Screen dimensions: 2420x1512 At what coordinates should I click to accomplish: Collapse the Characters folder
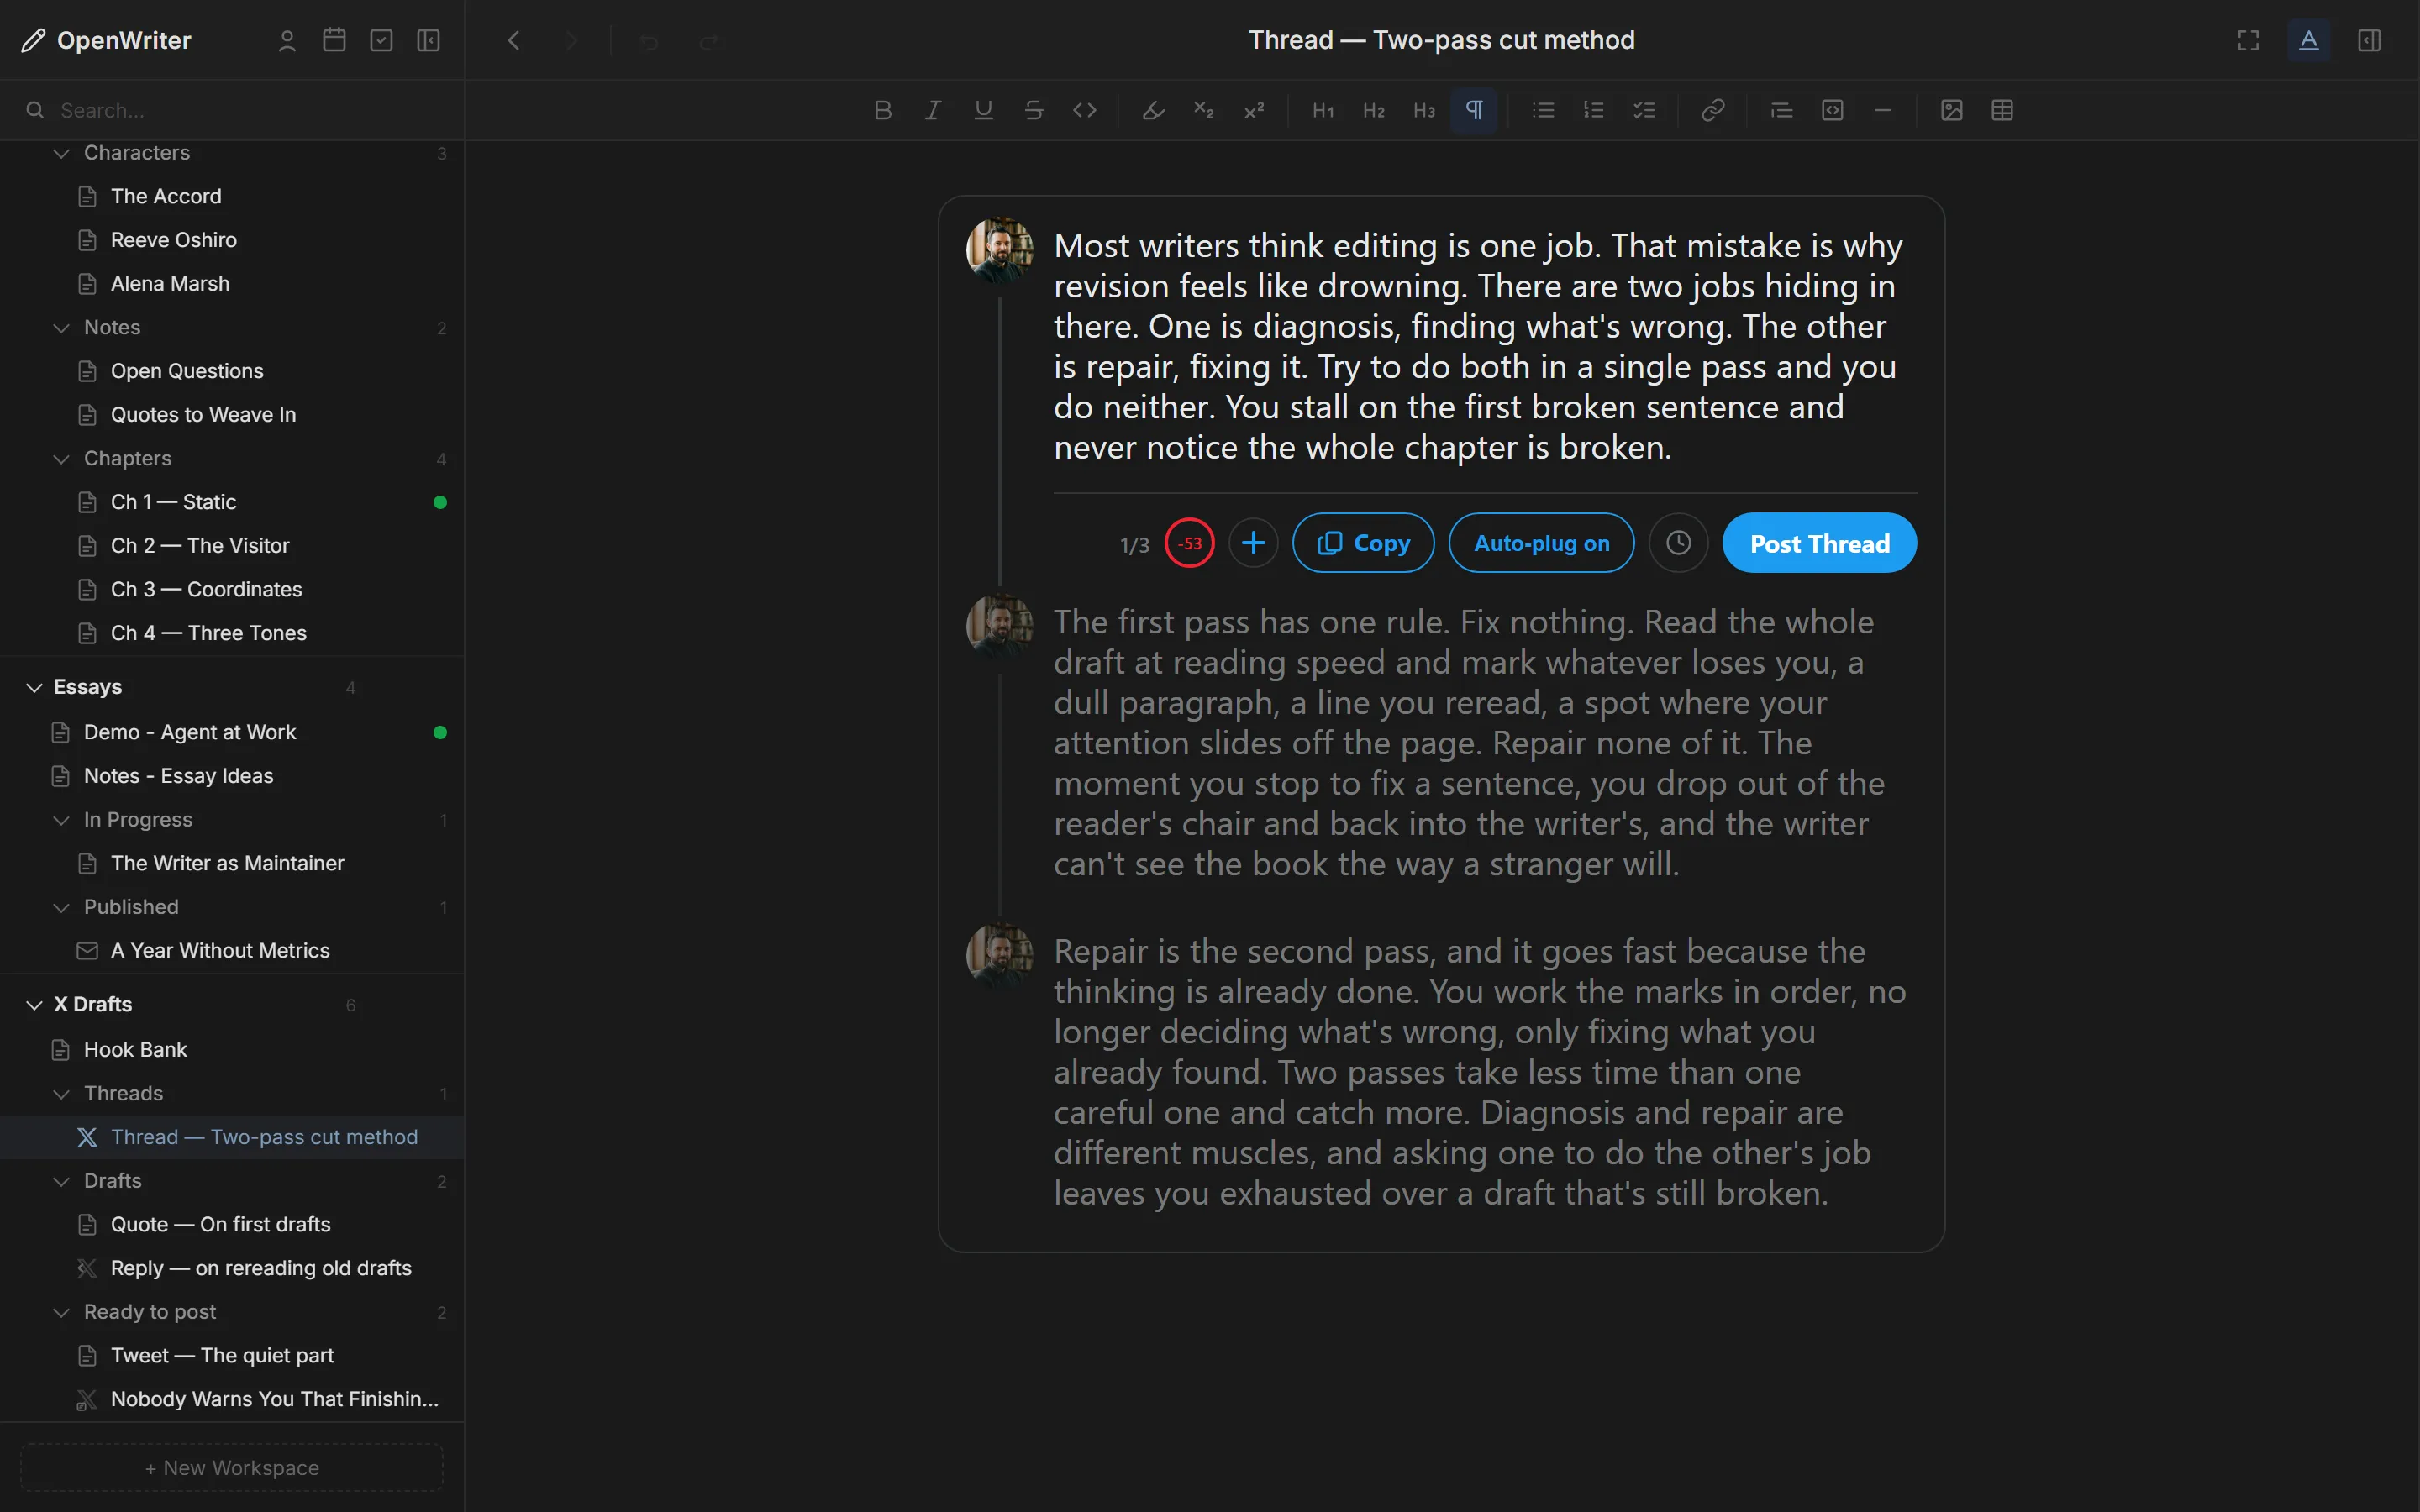(61, 153)
